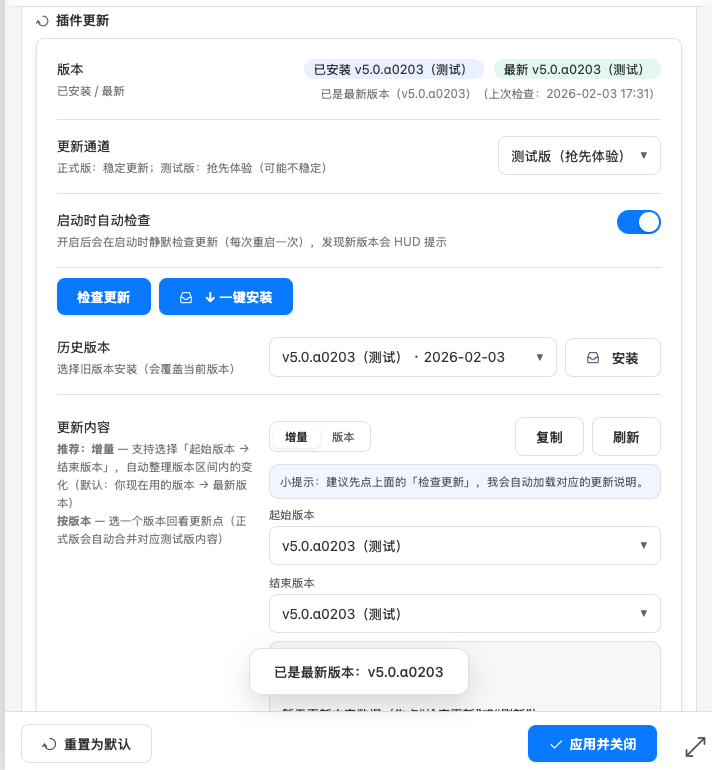Click the 已是最新版本 toast notification
The height and width of the screenshot is (770, 712).
point(359,672)
